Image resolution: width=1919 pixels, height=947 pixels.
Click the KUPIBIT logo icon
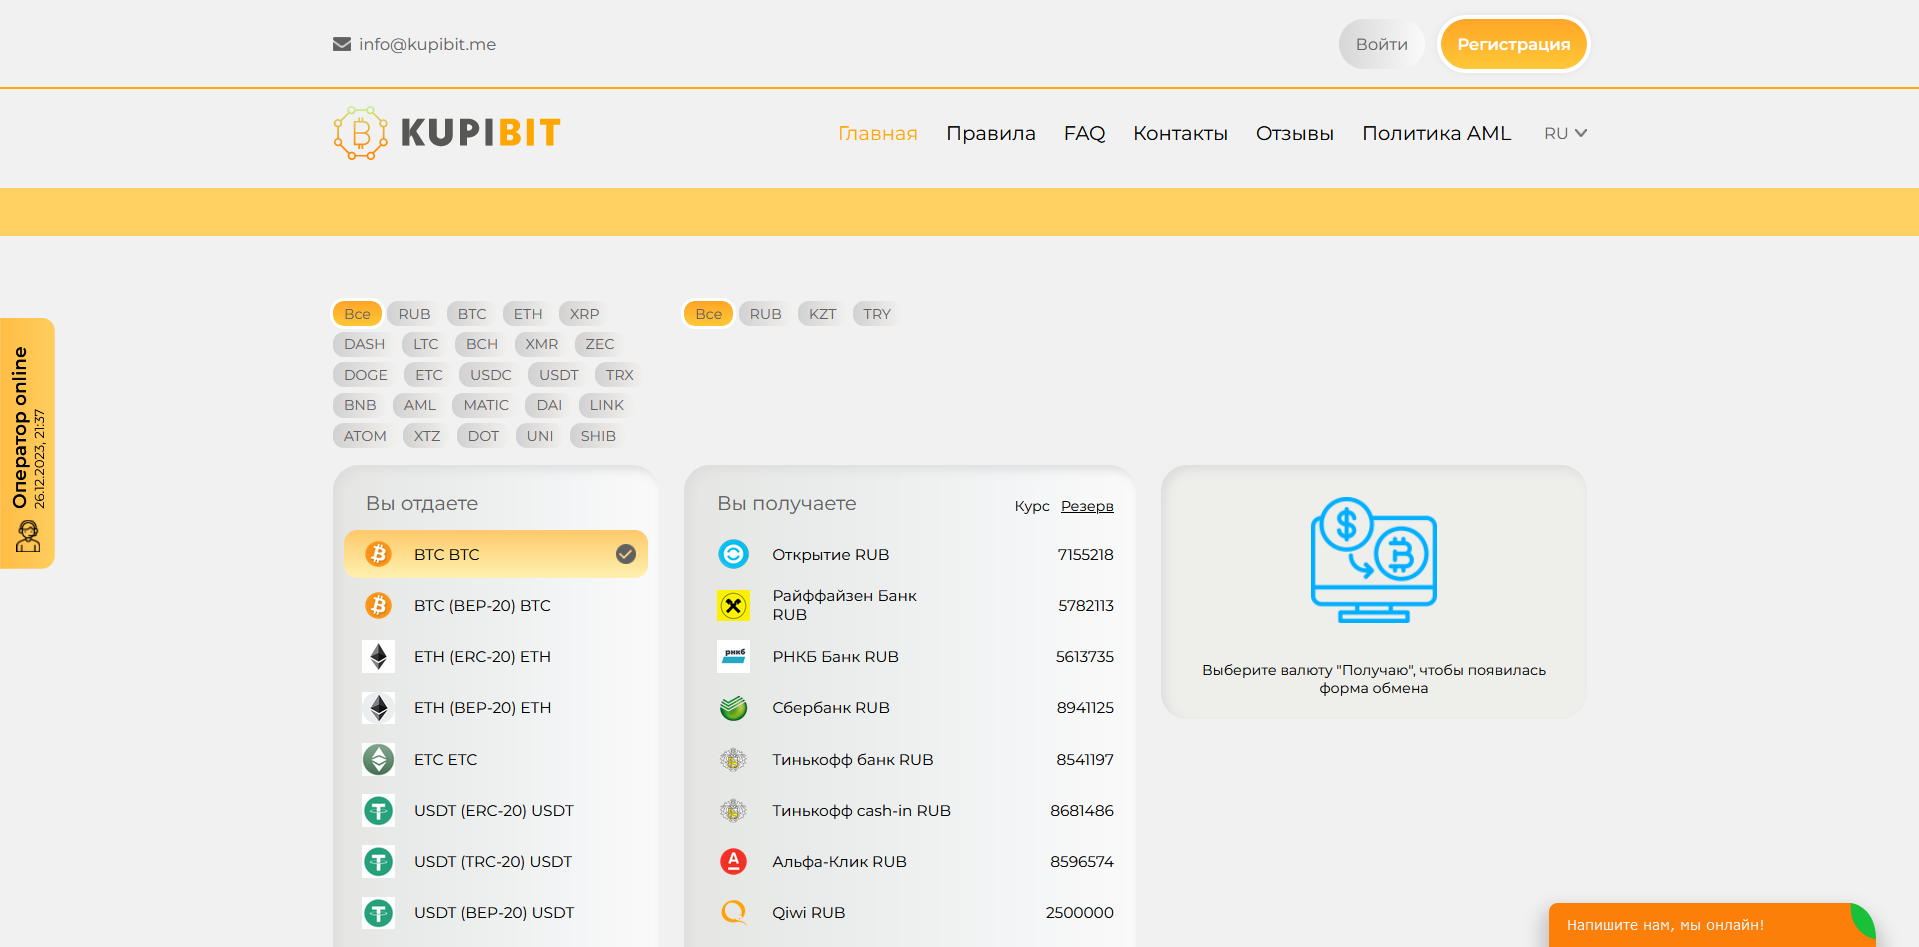[361, 133]
